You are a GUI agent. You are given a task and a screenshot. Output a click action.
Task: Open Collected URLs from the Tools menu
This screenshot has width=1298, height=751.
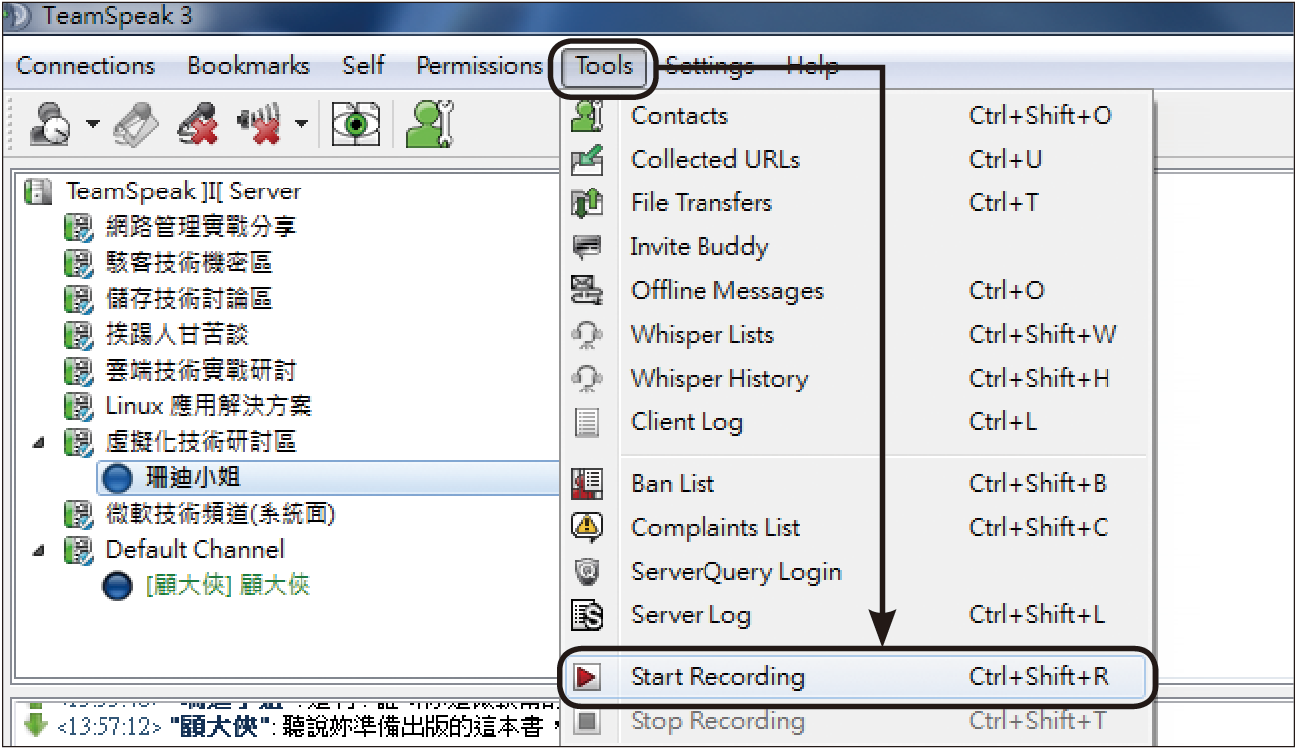(858, 159)
